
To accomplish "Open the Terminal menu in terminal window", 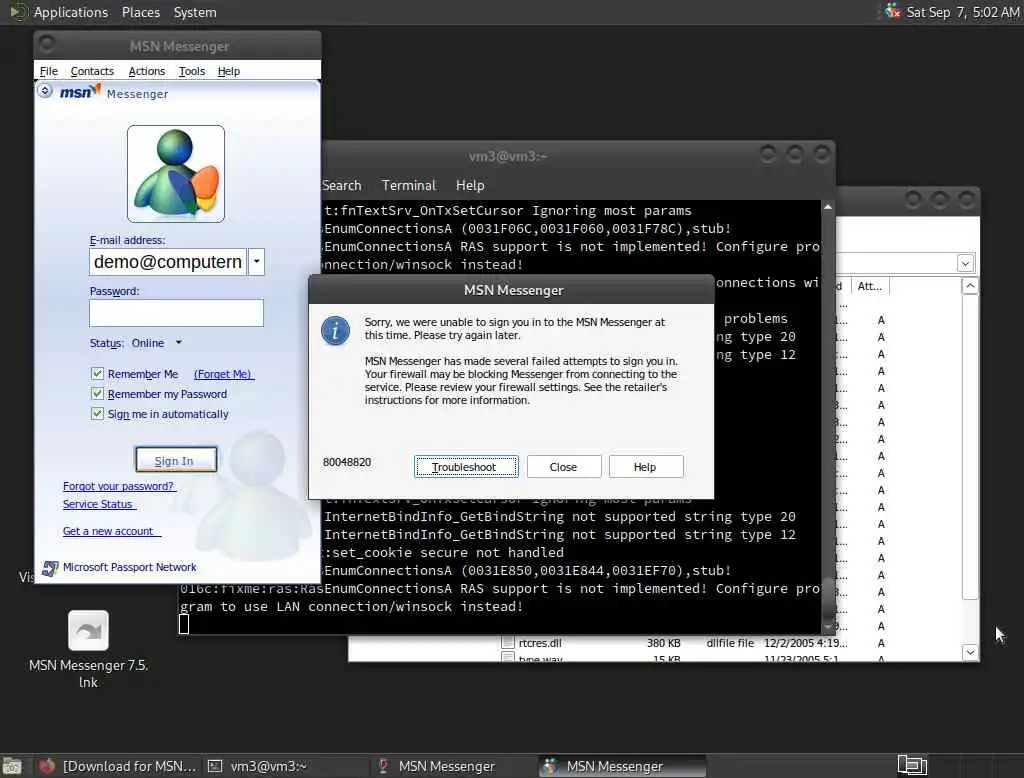I will click(x=408, y=186).
